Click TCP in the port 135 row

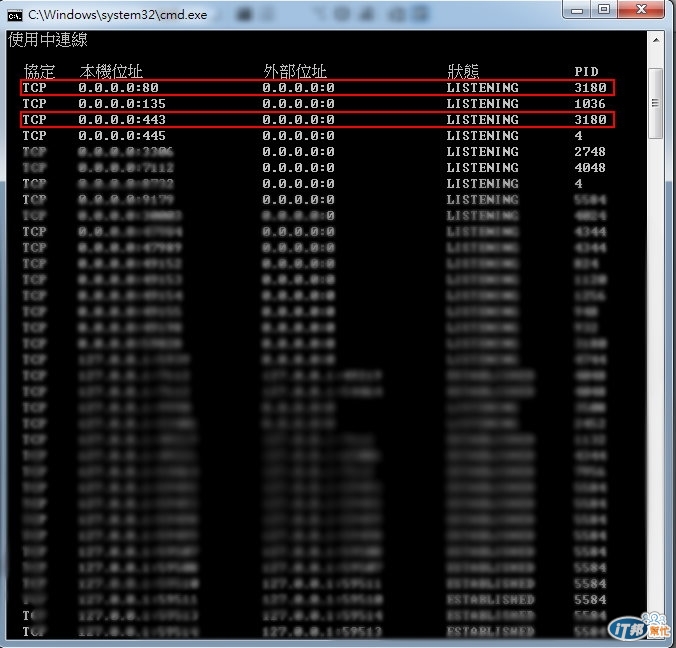(34, 103)
